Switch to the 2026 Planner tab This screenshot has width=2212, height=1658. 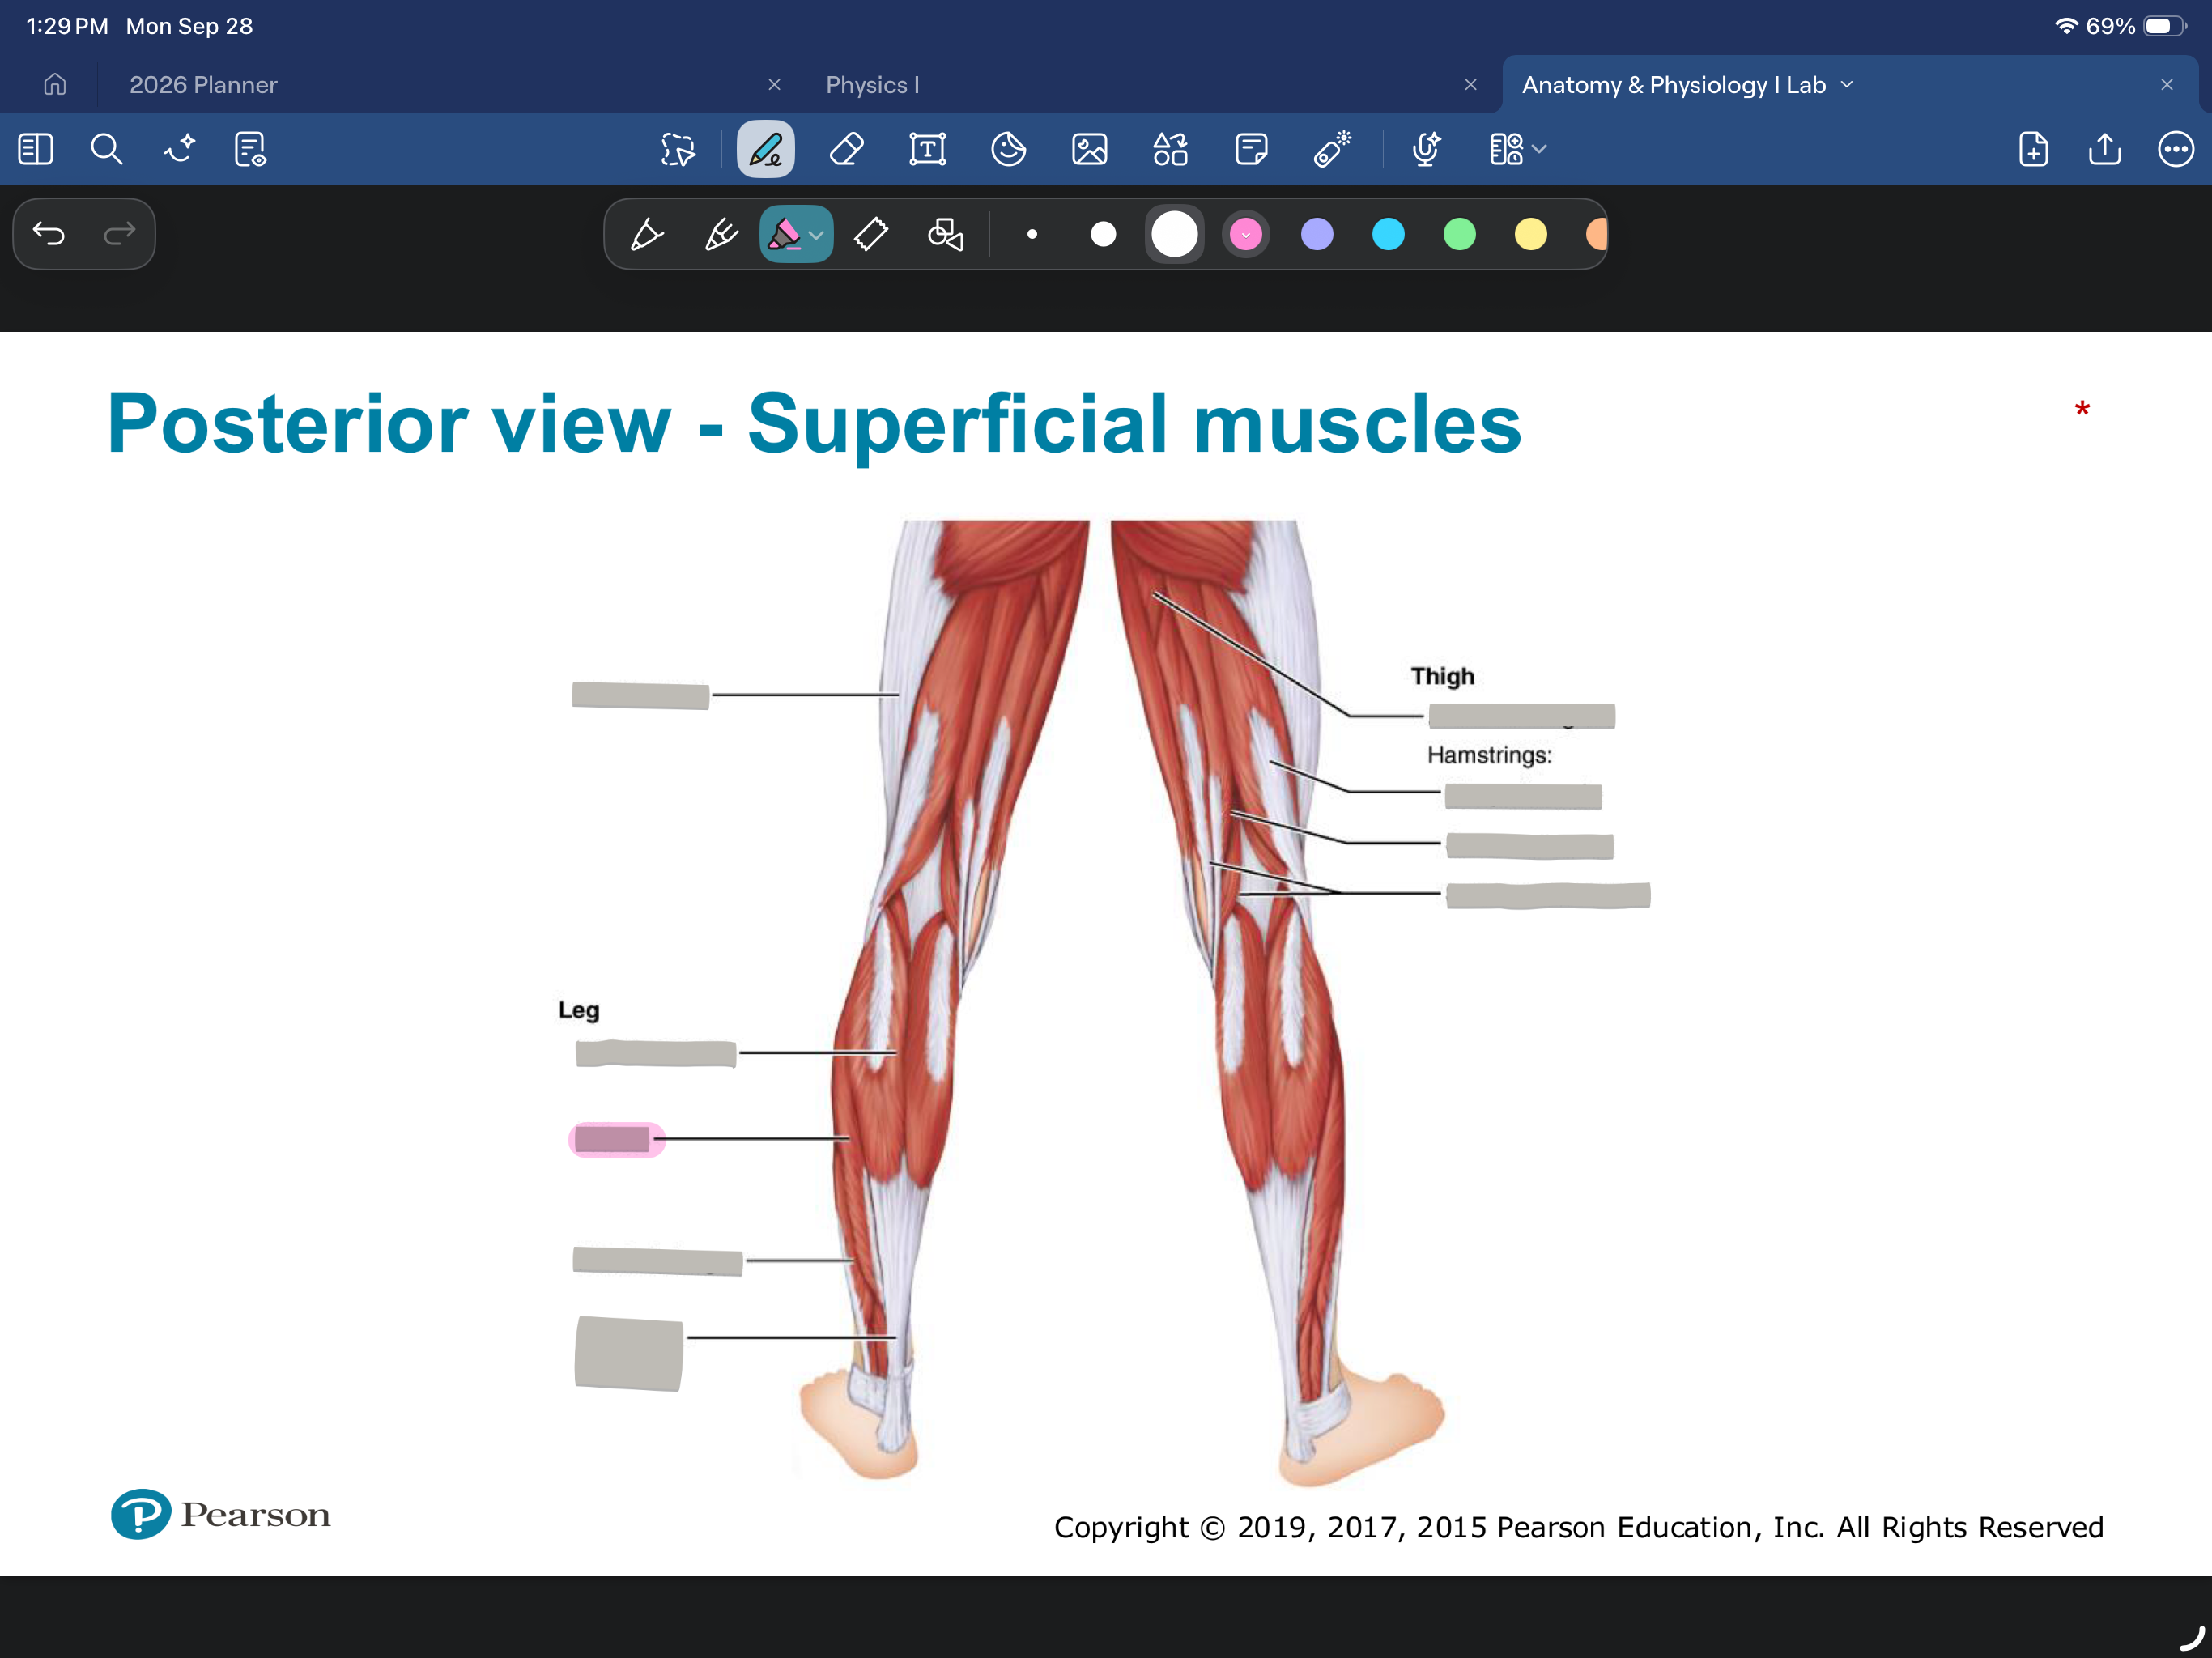click(203, 85)
